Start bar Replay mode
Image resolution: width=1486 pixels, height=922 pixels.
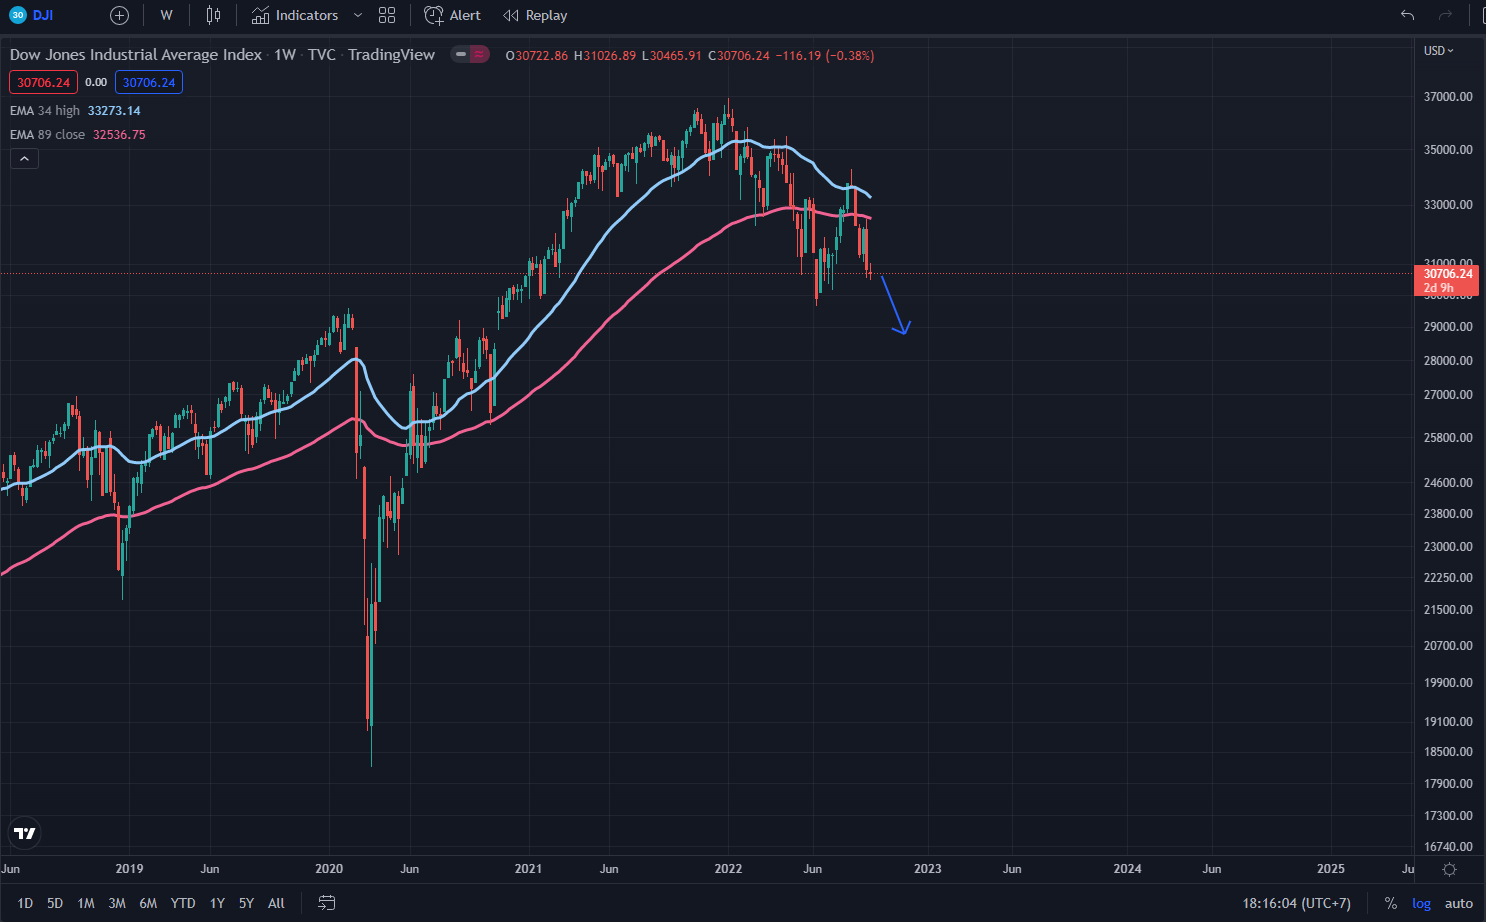coord(535,15)
